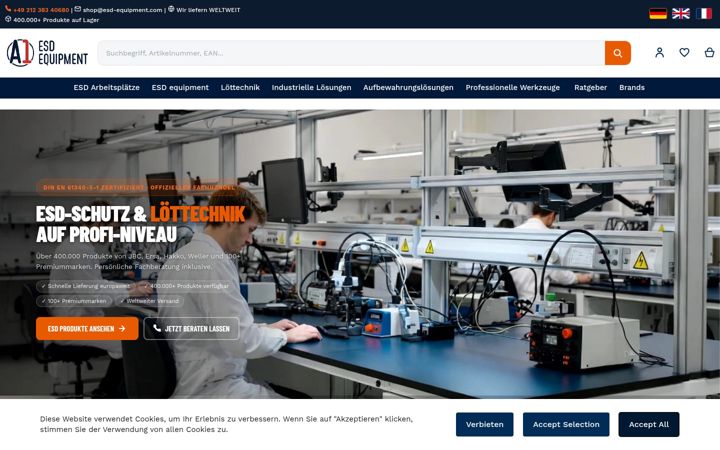This screenshot has width=720, height=450.
Task: Click Jetzt beraten lassen button
Action: 191,328
